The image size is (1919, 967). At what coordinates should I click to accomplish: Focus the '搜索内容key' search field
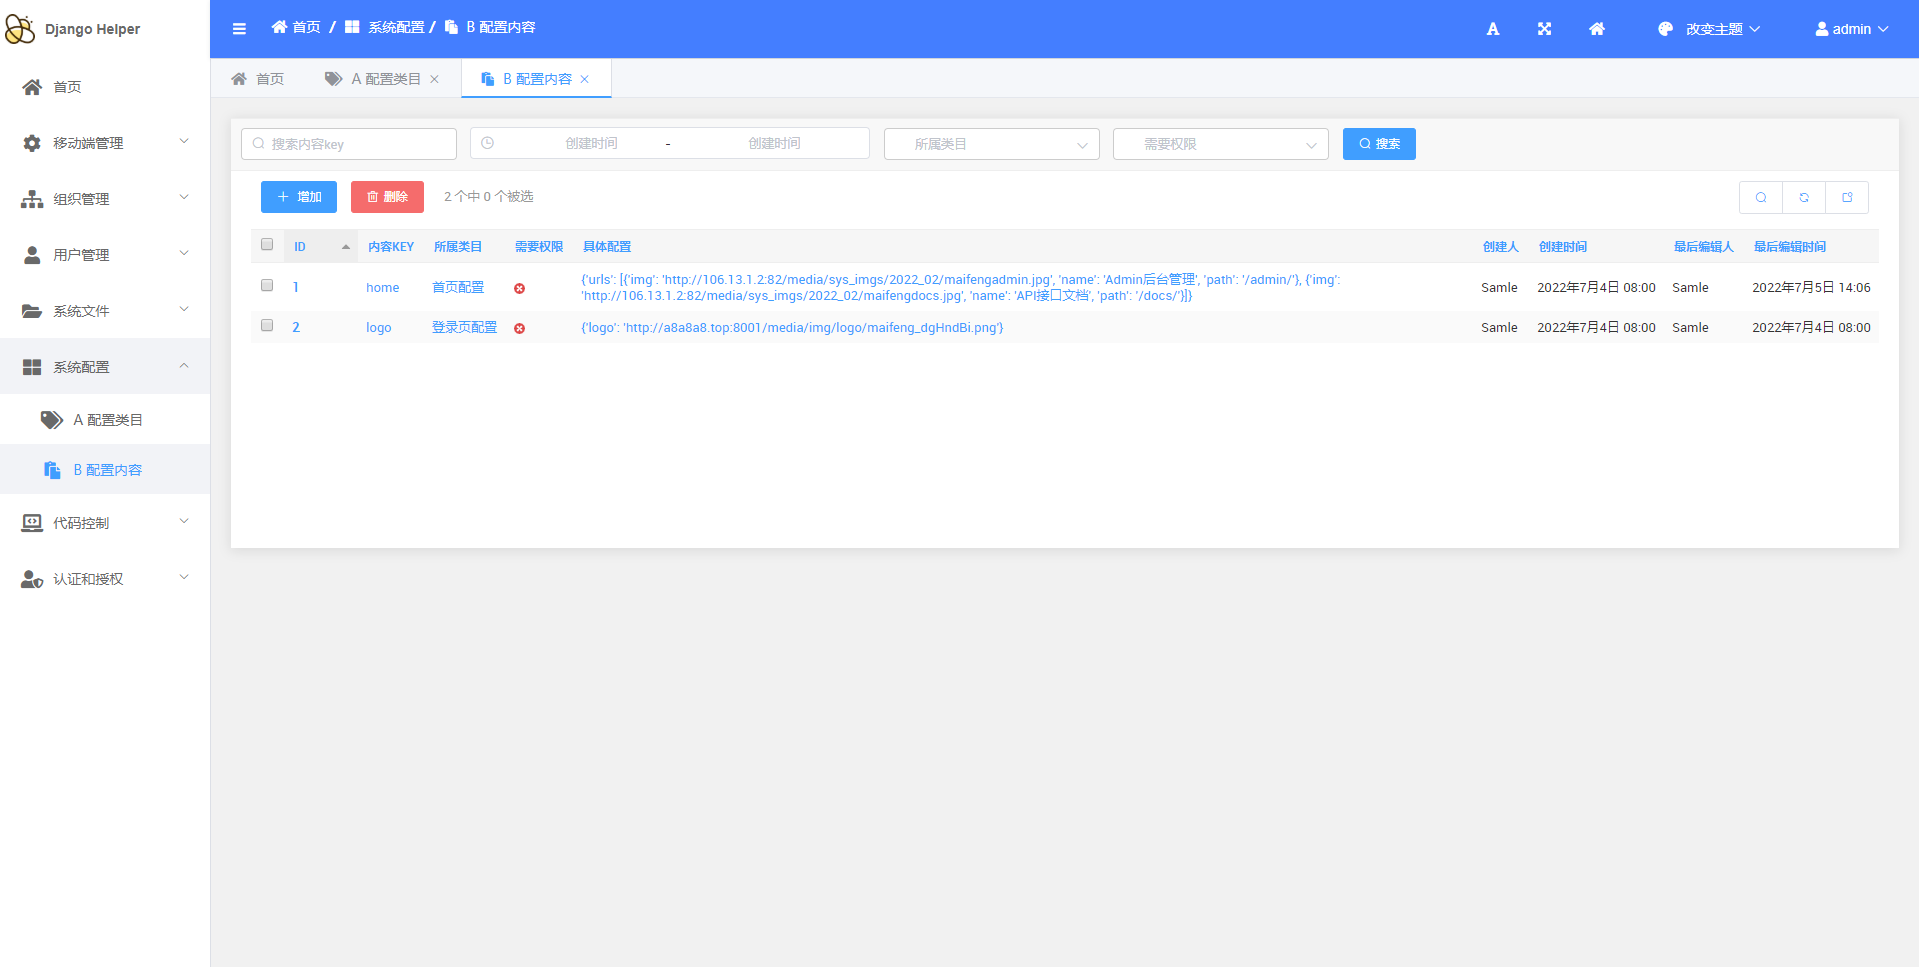349,144
